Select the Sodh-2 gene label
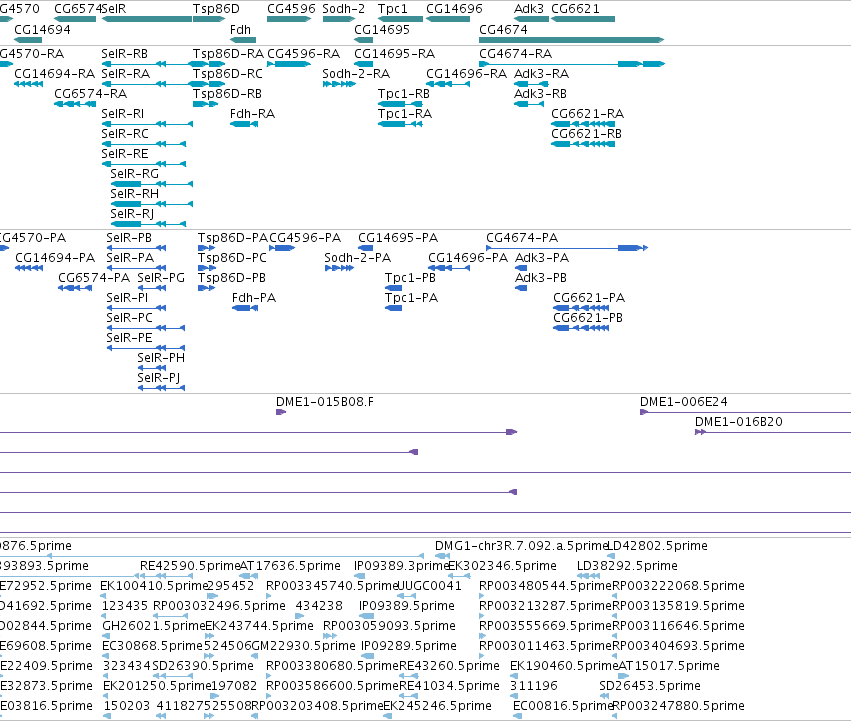Image resolution: width=851 pixels, height=721 pixels. tap(344, 9)
